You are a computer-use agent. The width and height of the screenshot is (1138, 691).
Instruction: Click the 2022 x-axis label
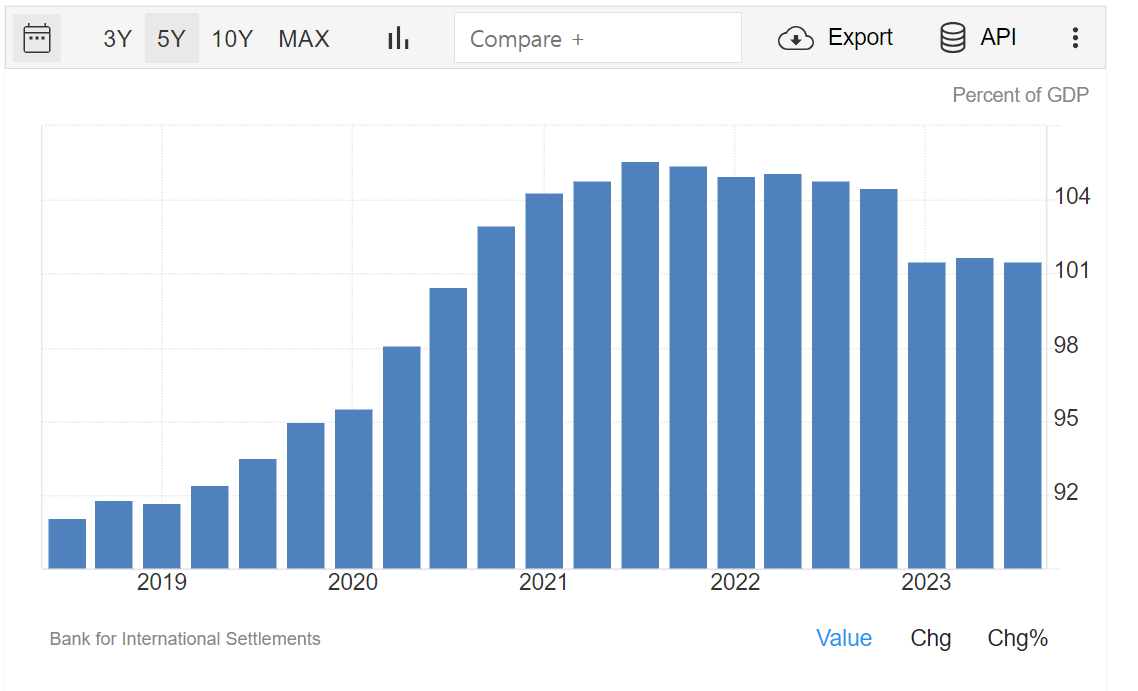(734, 582)
